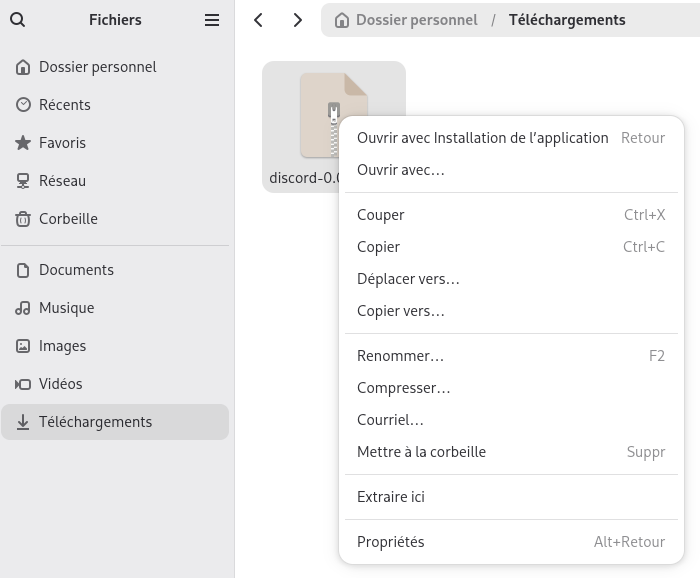
Task: Go back with the left arrow
Action: [259, 20]
